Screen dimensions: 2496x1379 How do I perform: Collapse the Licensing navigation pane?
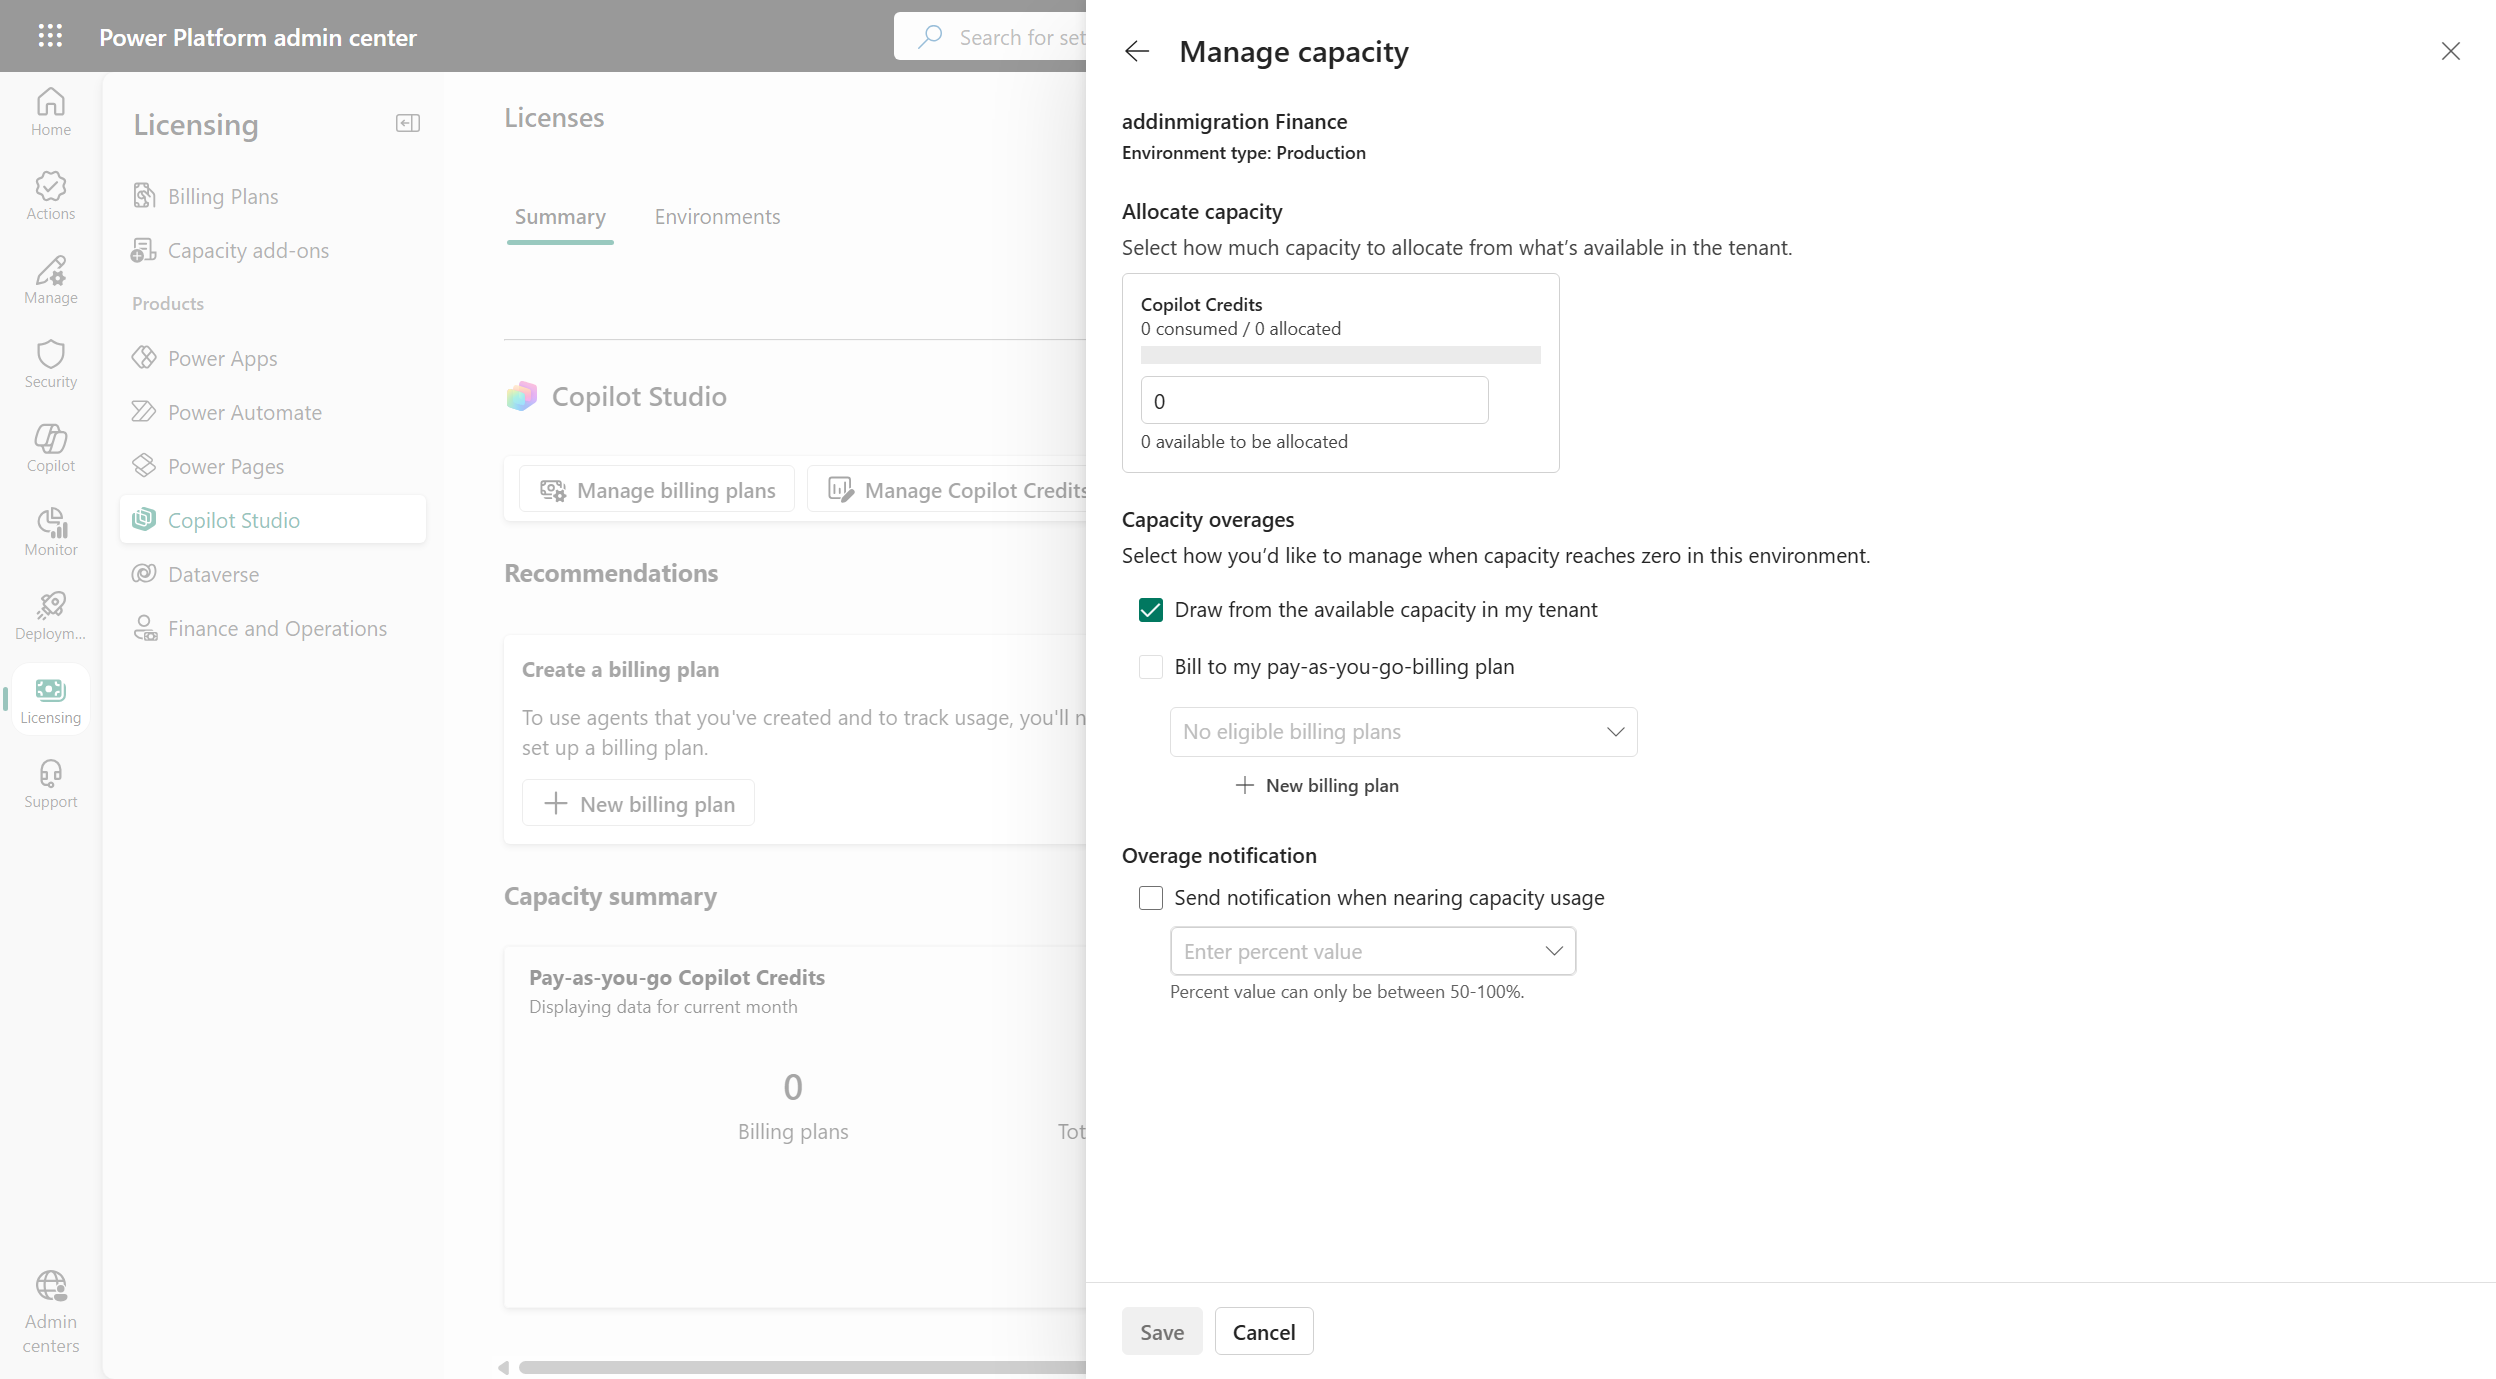pos(408,123)
